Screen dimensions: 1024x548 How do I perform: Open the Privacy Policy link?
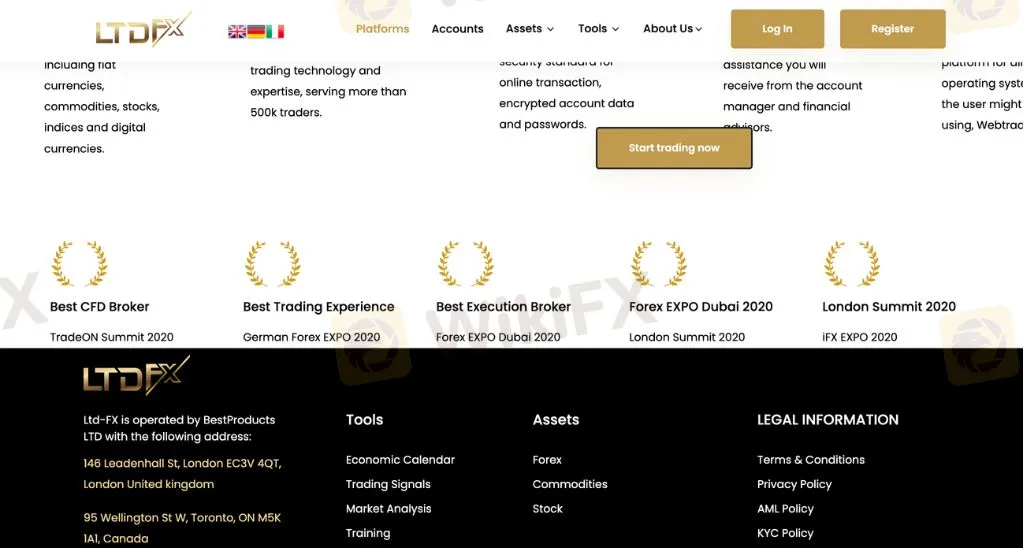pos(794,485)
